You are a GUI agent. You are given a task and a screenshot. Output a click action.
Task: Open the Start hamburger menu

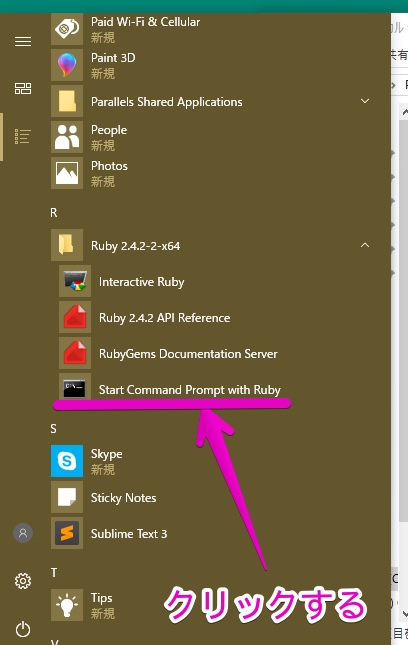point(23,42)
